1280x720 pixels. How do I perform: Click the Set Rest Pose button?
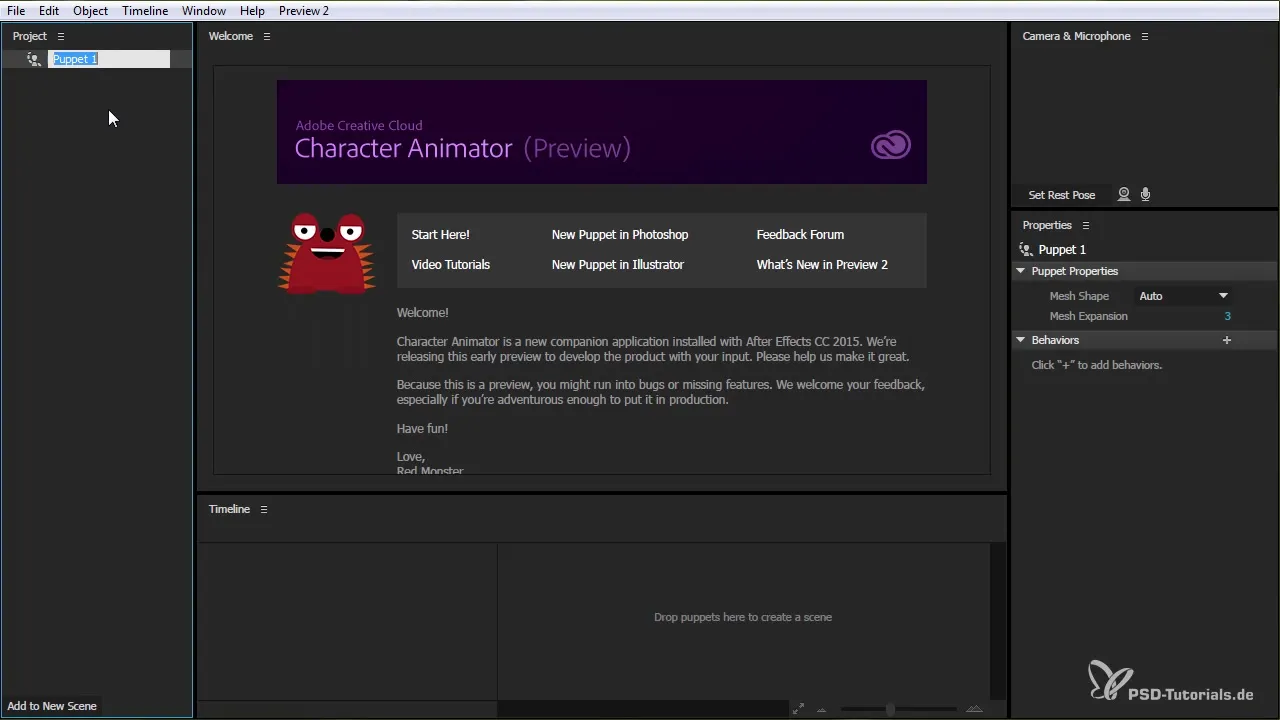coord(1062,195)
